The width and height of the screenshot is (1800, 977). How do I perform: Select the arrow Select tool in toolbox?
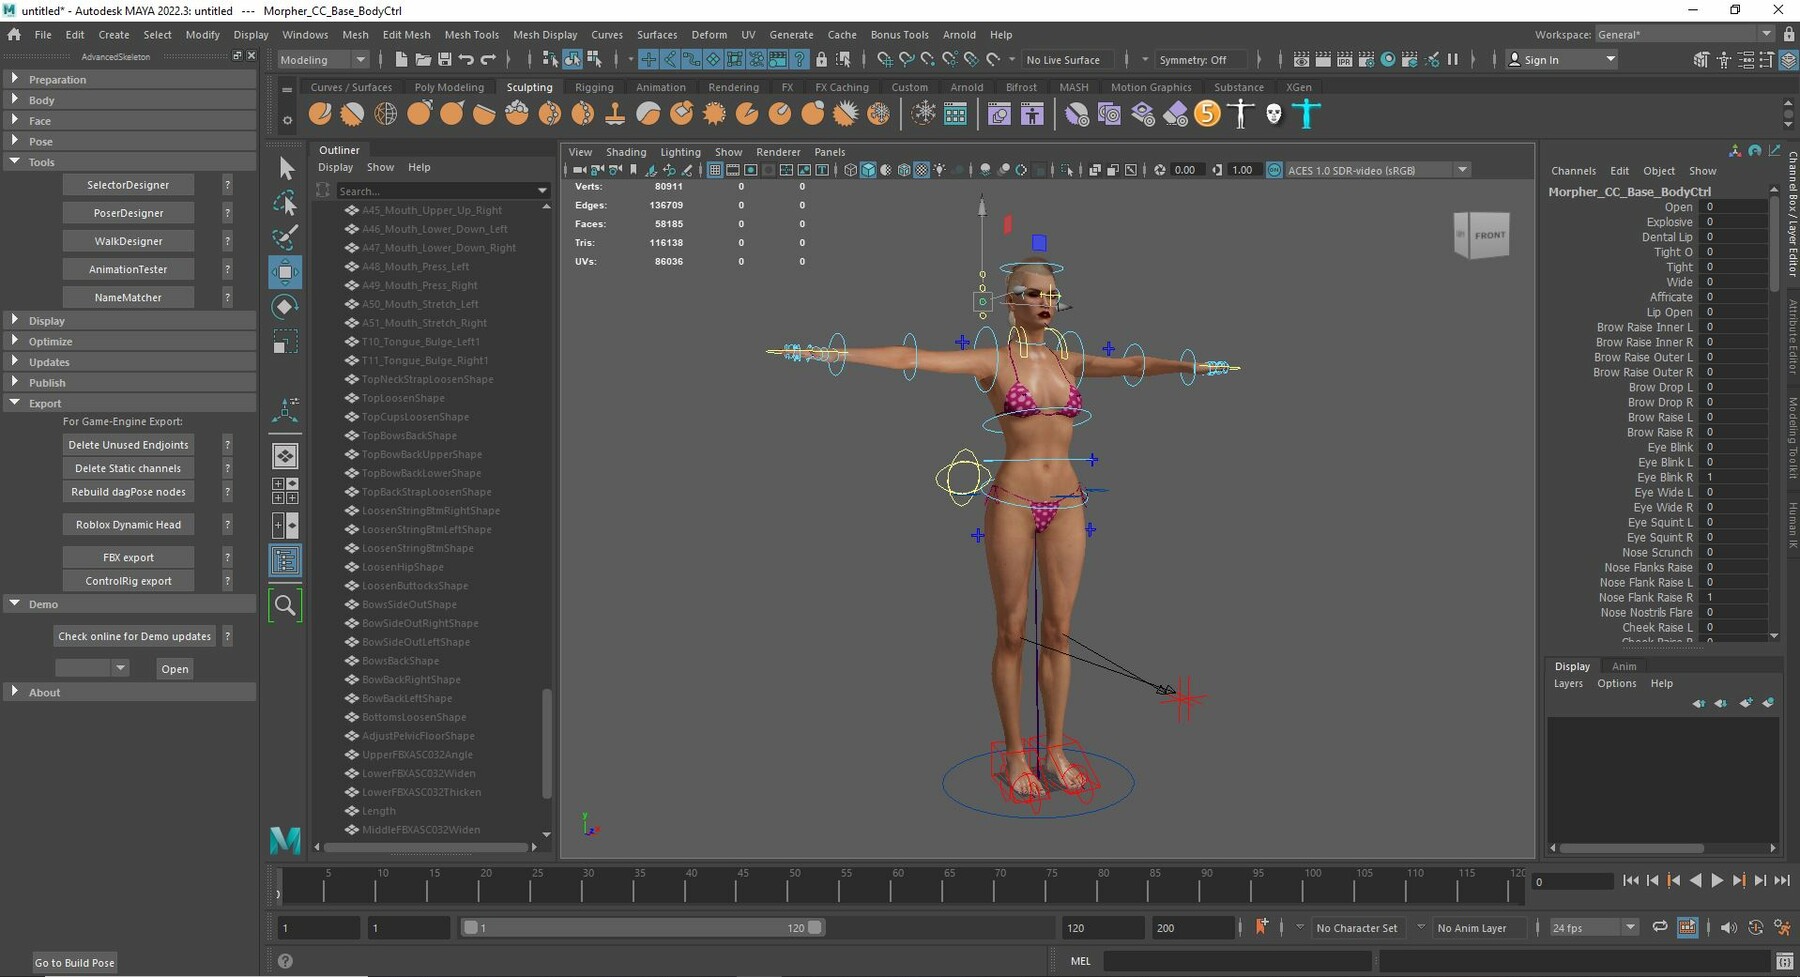click(x=285, y=168)
